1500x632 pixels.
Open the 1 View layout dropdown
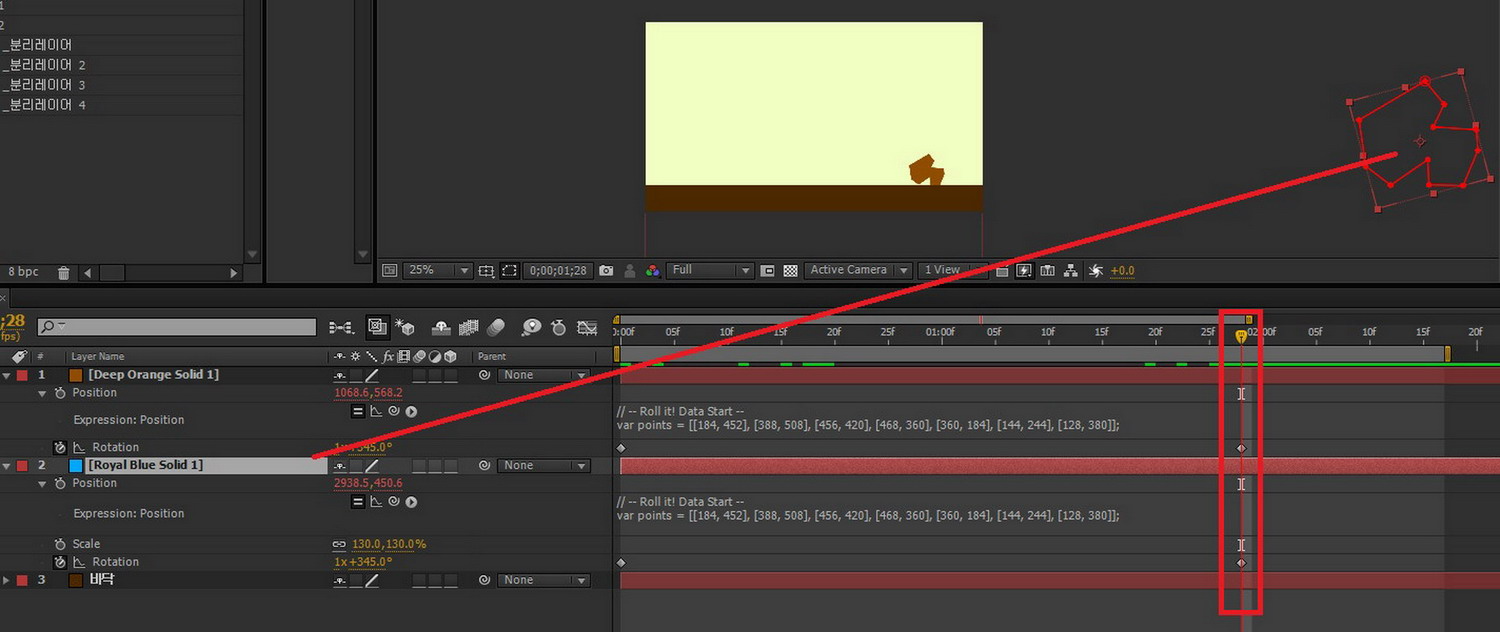tap(952, 270)
